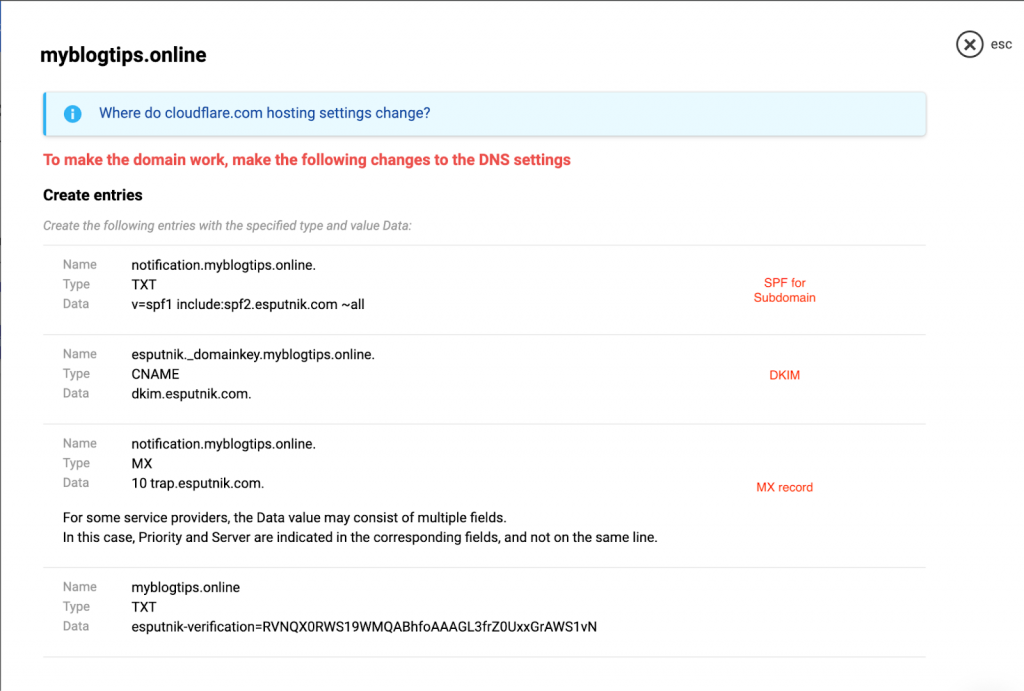
Task: Select the dkim.esputnik.com. data value
Action: pos(191,394)
